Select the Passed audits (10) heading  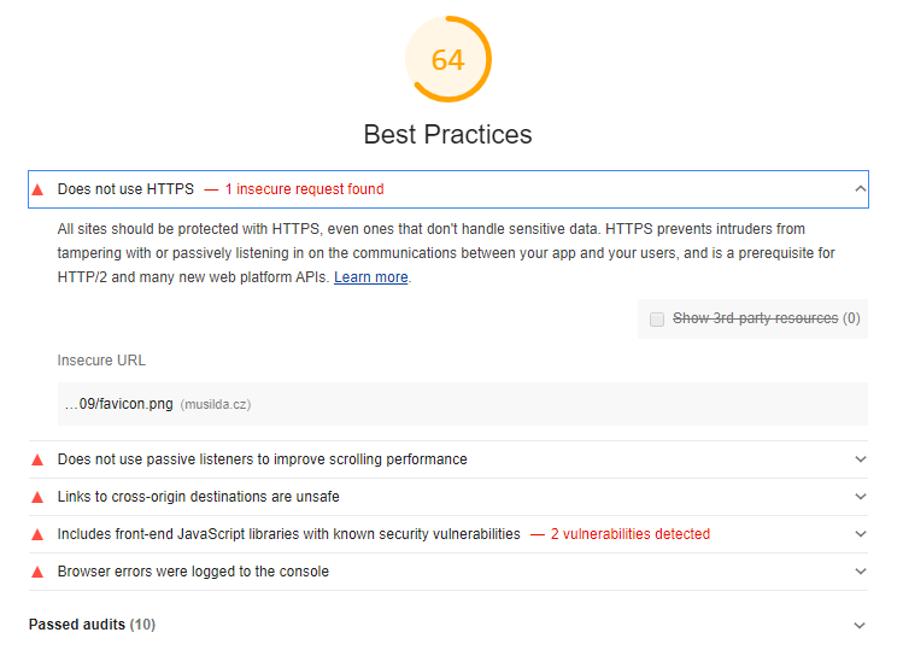[92, 625]
